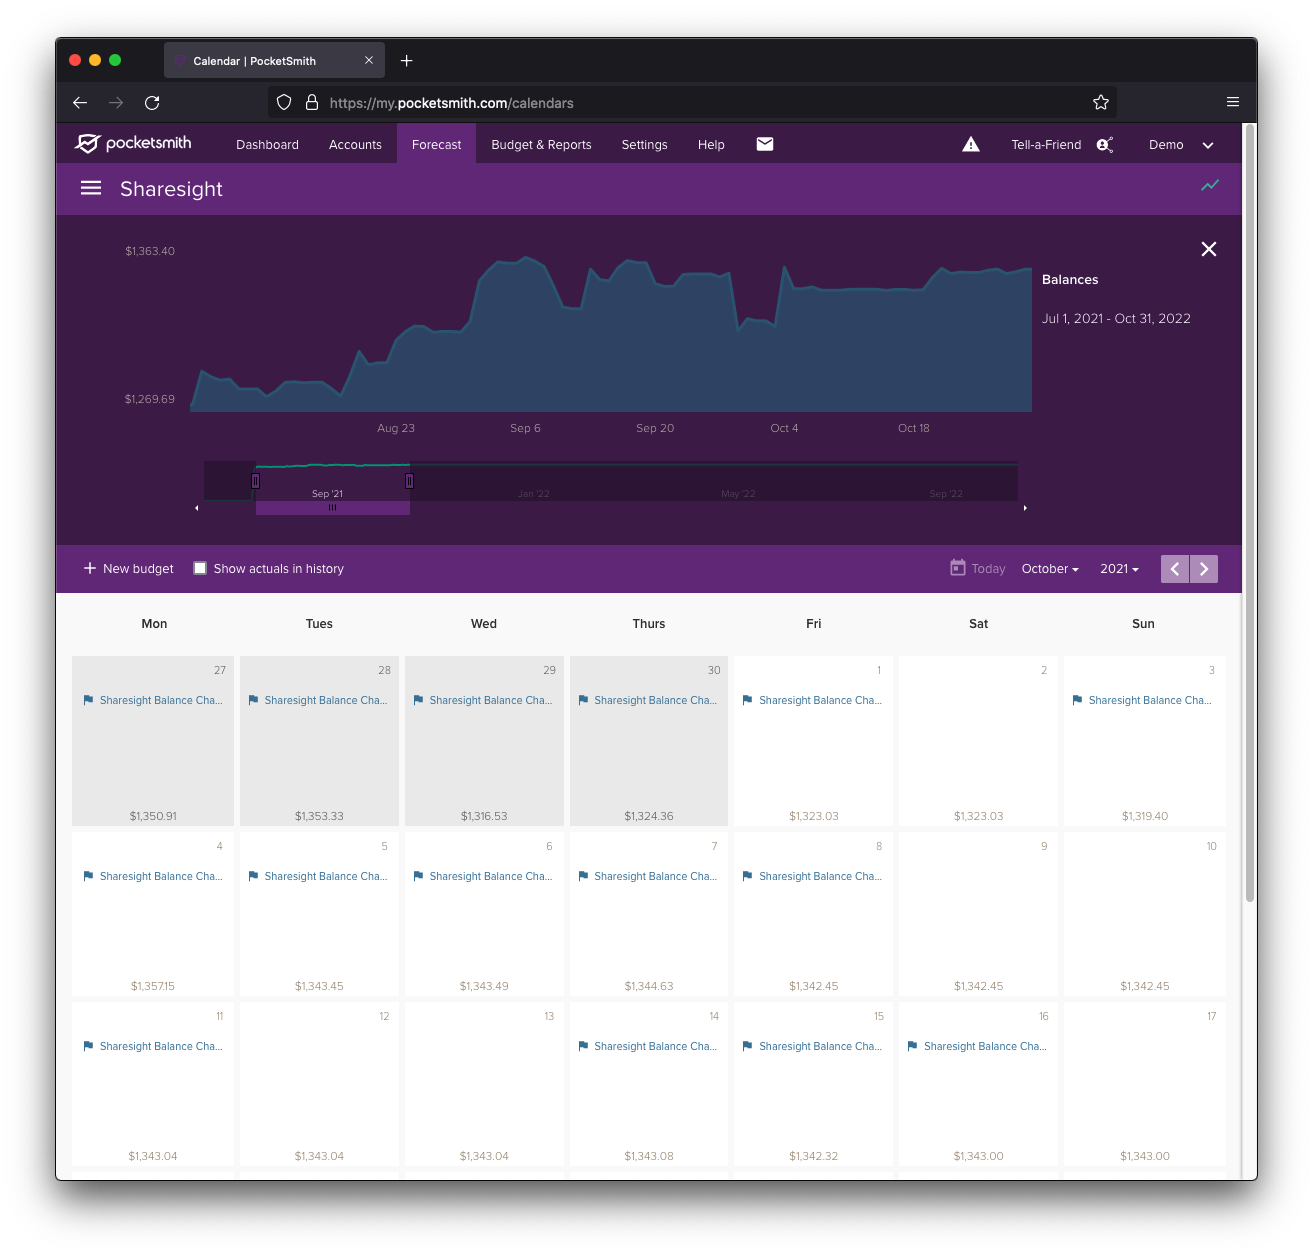Select the Accounts menu item
Screen dimensions: 1313x1254
(x=355, y=144)
